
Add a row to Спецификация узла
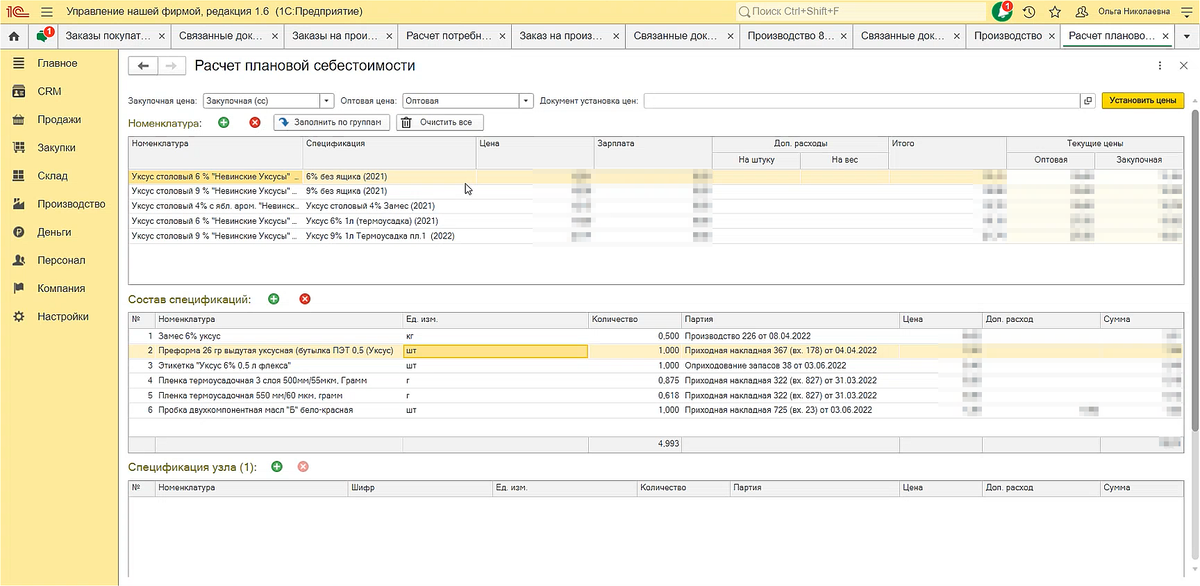click(x=276, y=467)
